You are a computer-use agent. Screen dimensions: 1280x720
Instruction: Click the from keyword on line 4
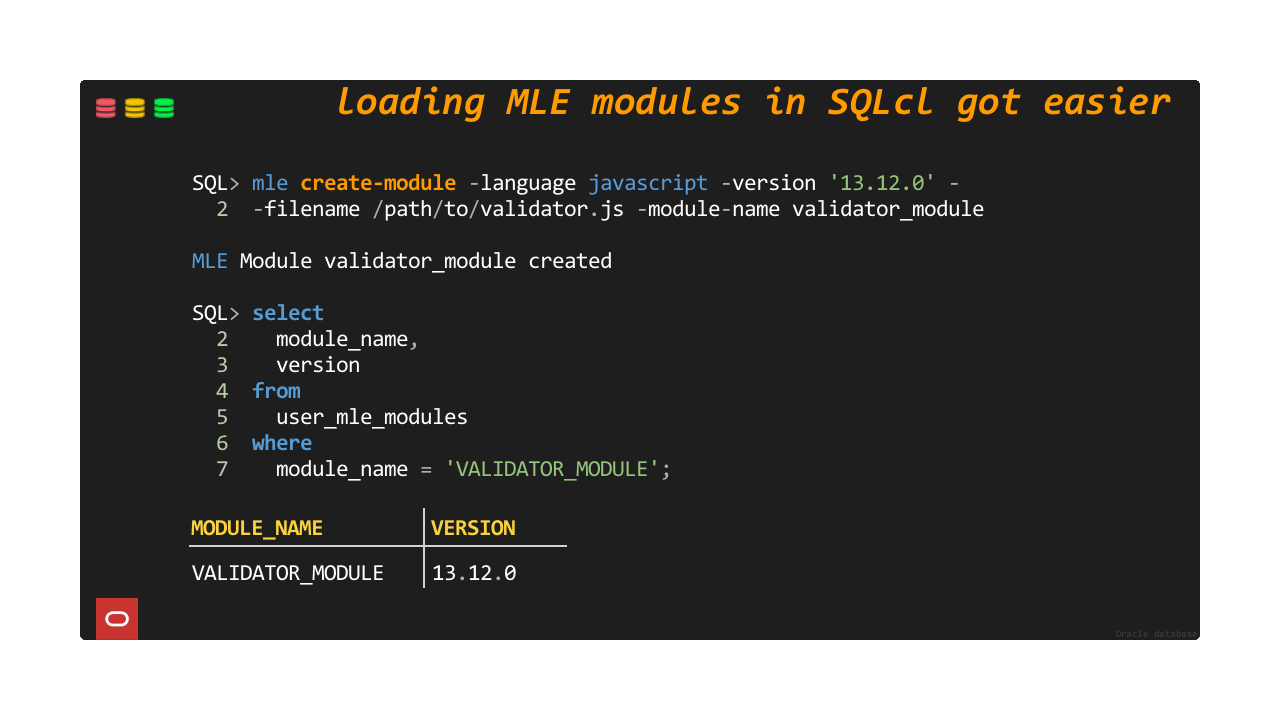[276, 391]
